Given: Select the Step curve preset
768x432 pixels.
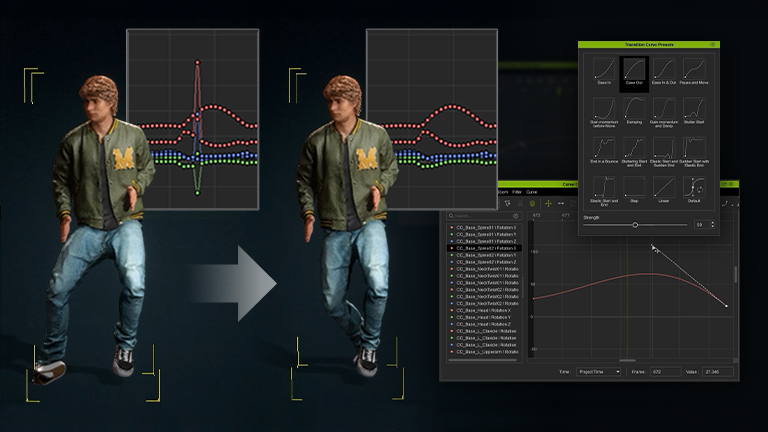Looking at the screenshot, I should pos(633,189).
